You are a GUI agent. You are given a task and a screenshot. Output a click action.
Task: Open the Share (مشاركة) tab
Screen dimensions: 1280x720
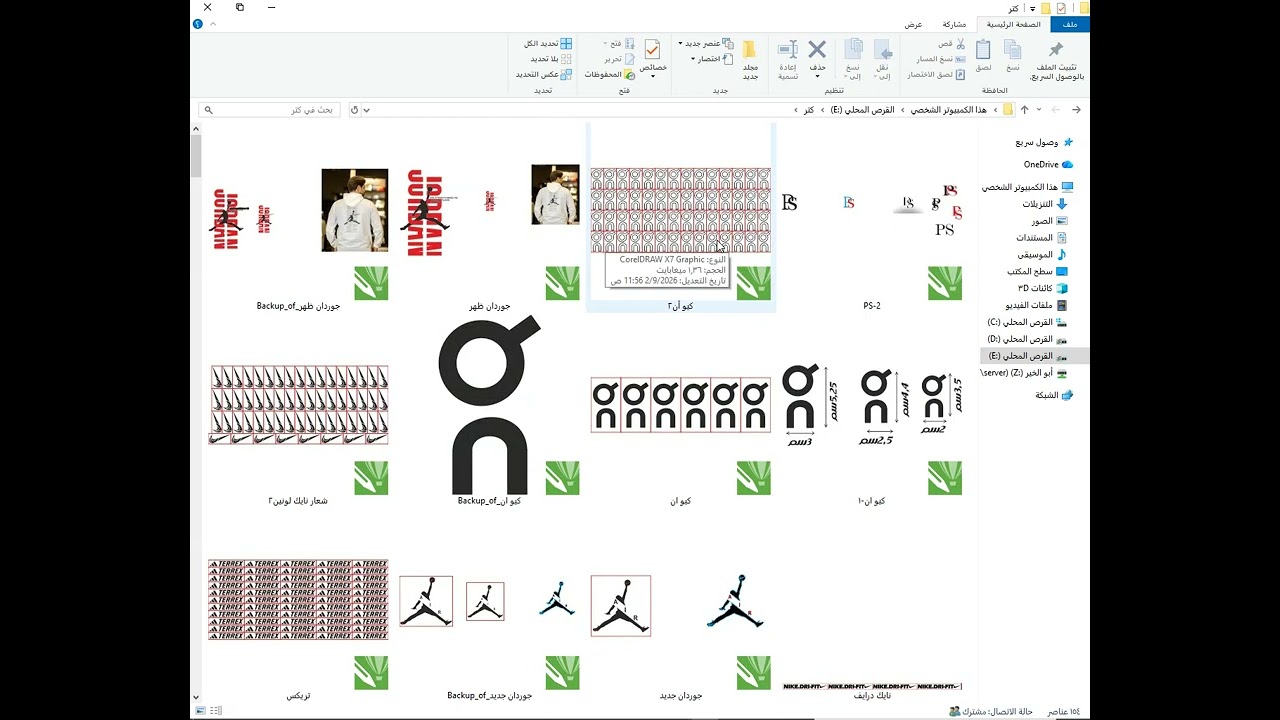tap(954, 24)
